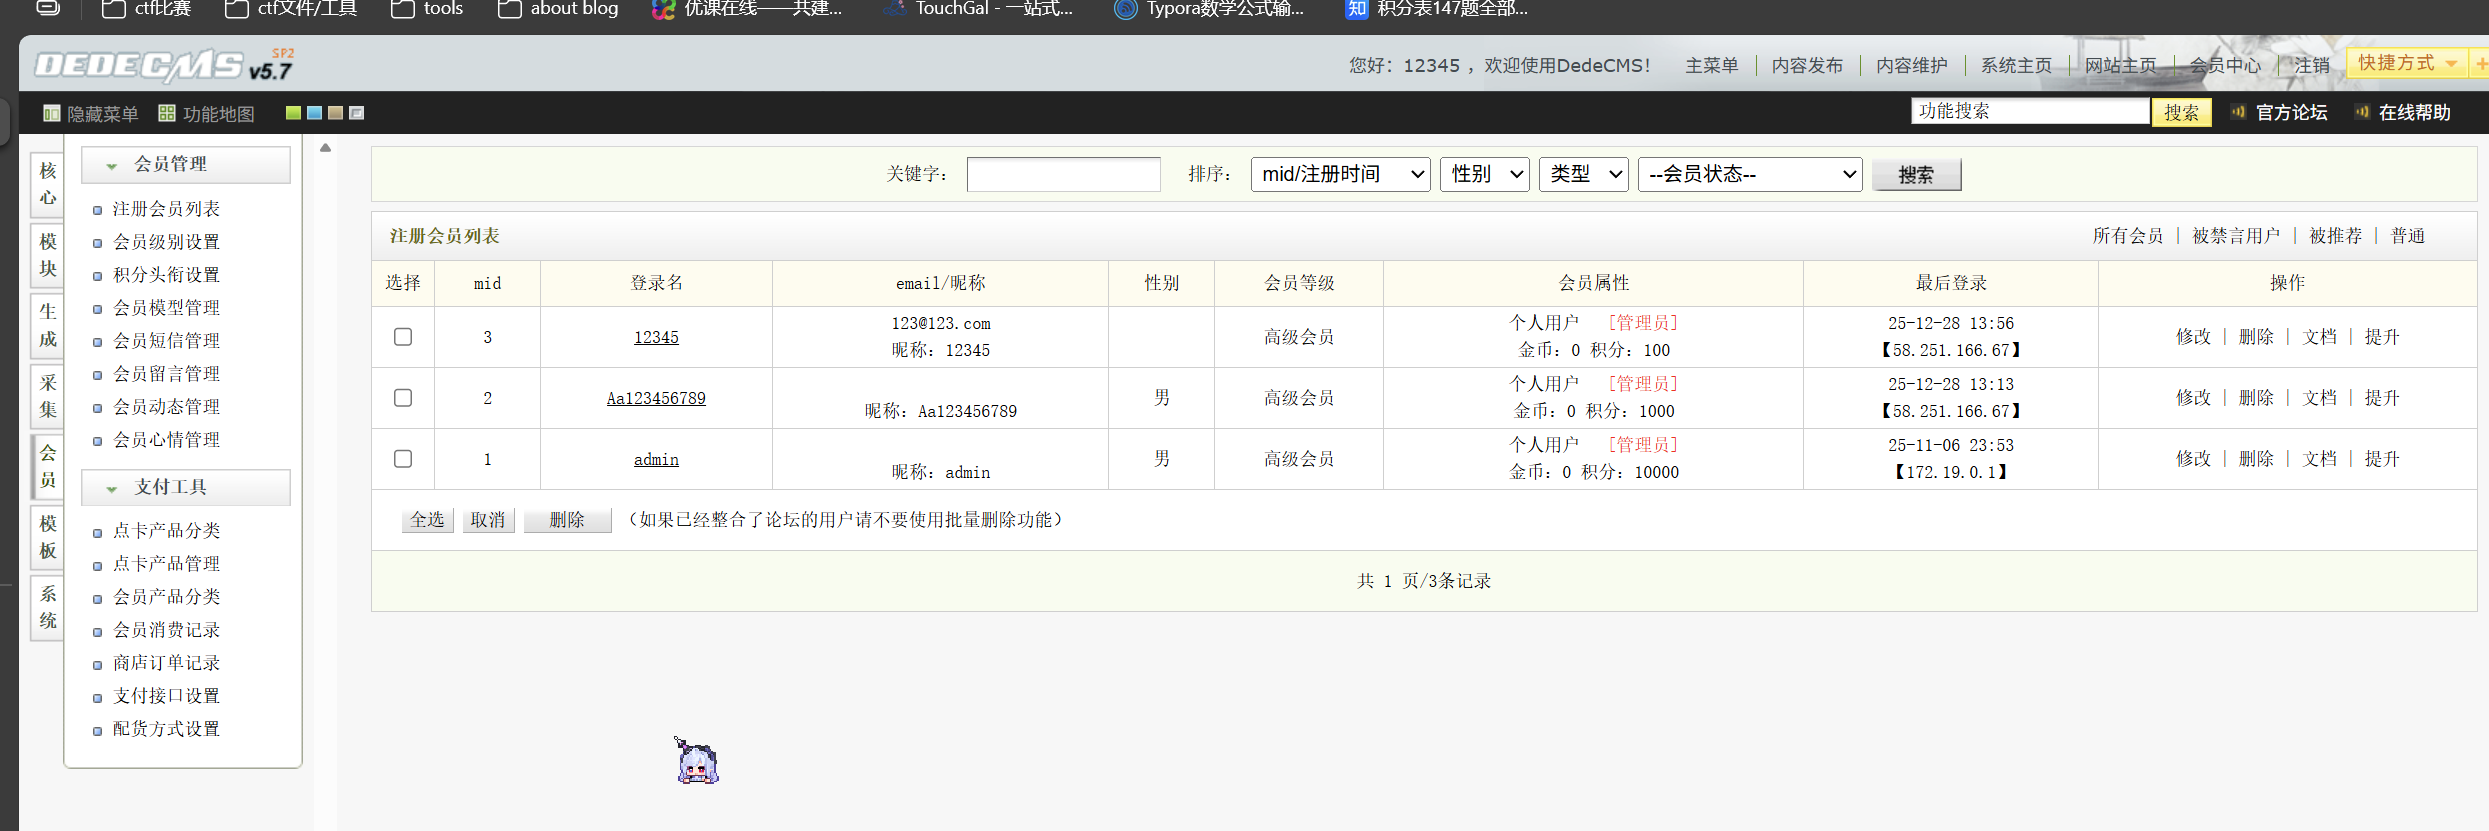
Task: Open the 类型 type dropdown
Action: point(1583,174)
